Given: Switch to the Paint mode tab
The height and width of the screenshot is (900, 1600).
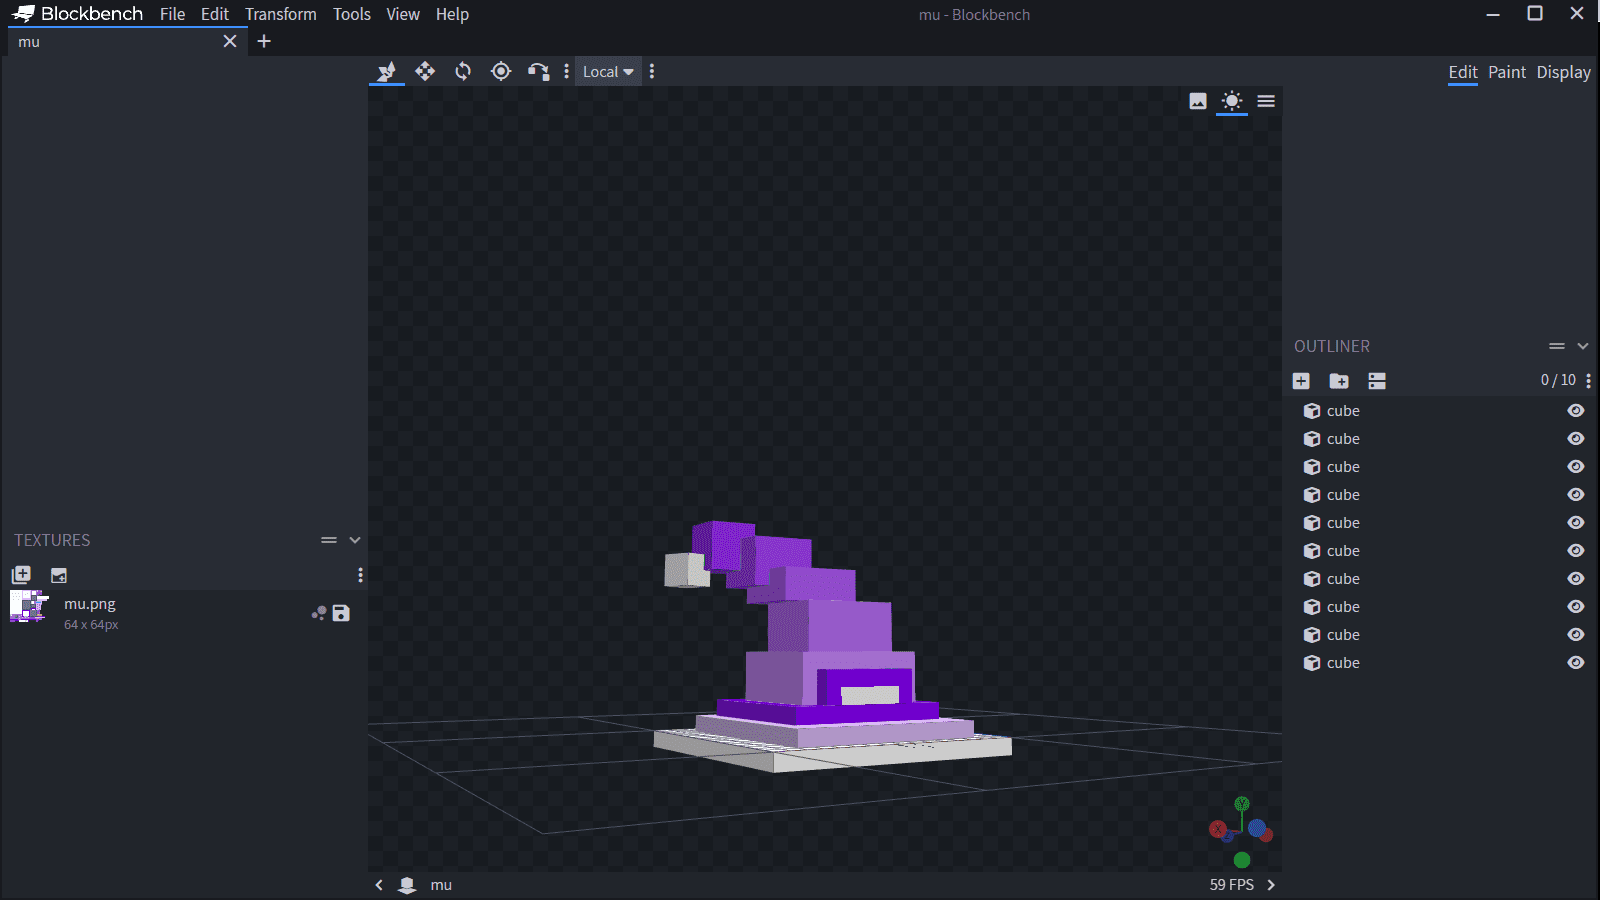Looking at the screenshot, I should click(x=1506, y=72).
